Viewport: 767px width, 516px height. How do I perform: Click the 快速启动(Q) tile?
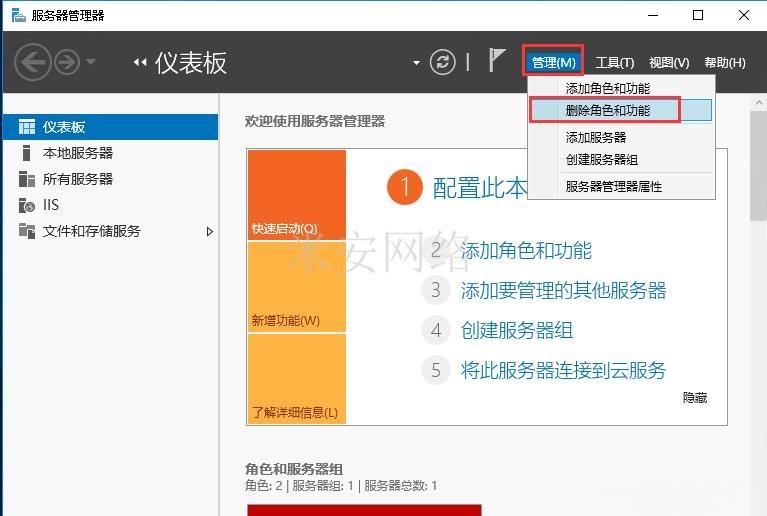(x=297, y=195)
